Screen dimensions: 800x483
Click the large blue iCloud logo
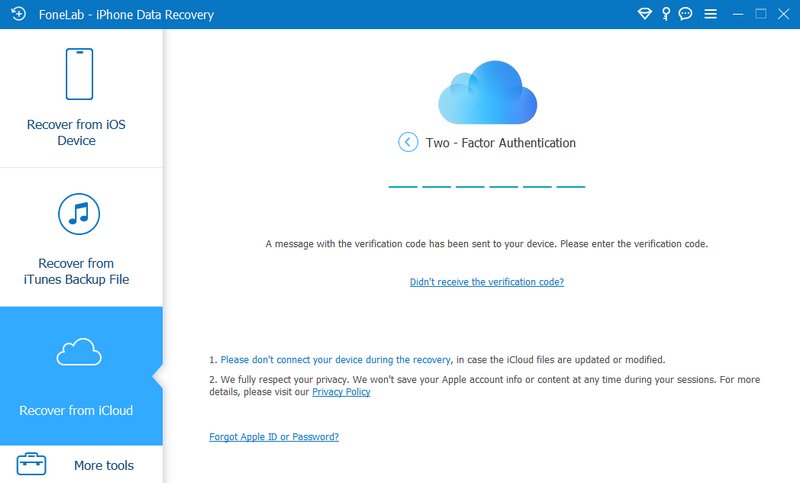487,92
